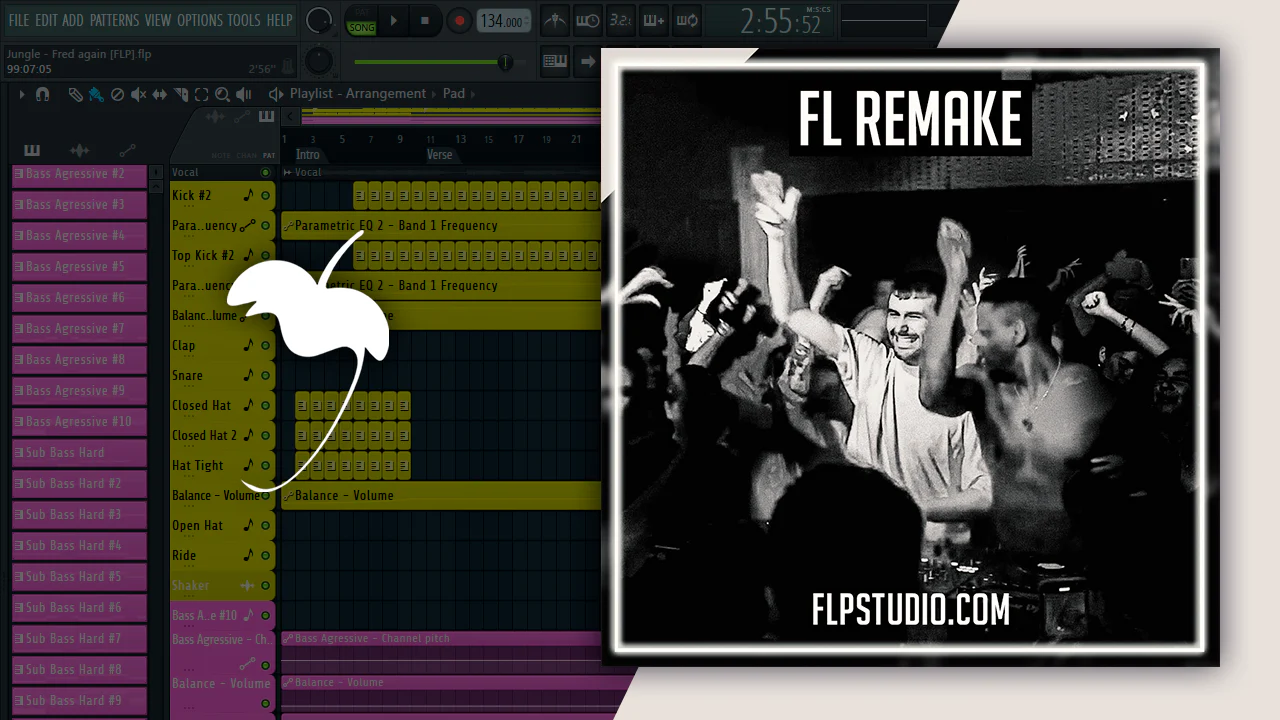Enable typing keyboard to piano icon
Image resolution: width=1280 pixels, height=720 pixels.
click(x=555, y=62)
